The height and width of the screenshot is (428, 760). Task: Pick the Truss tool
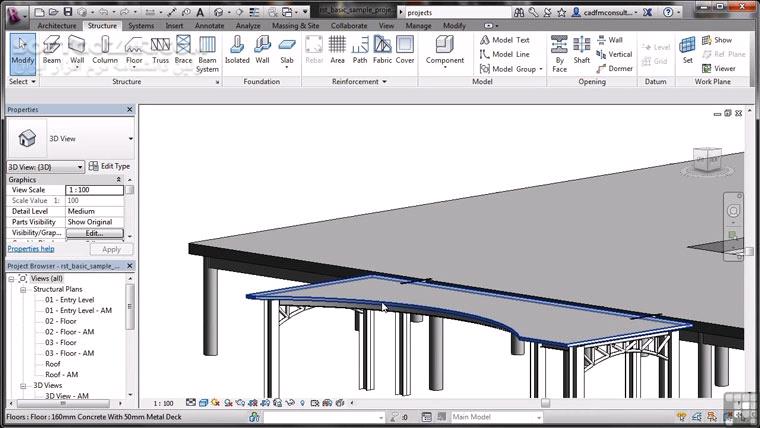coord(160,50)
